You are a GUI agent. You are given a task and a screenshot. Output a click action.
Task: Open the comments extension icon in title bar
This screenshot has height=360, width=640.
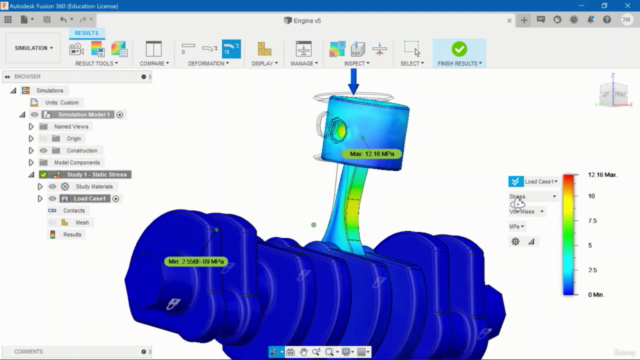(x=541, y=20)
